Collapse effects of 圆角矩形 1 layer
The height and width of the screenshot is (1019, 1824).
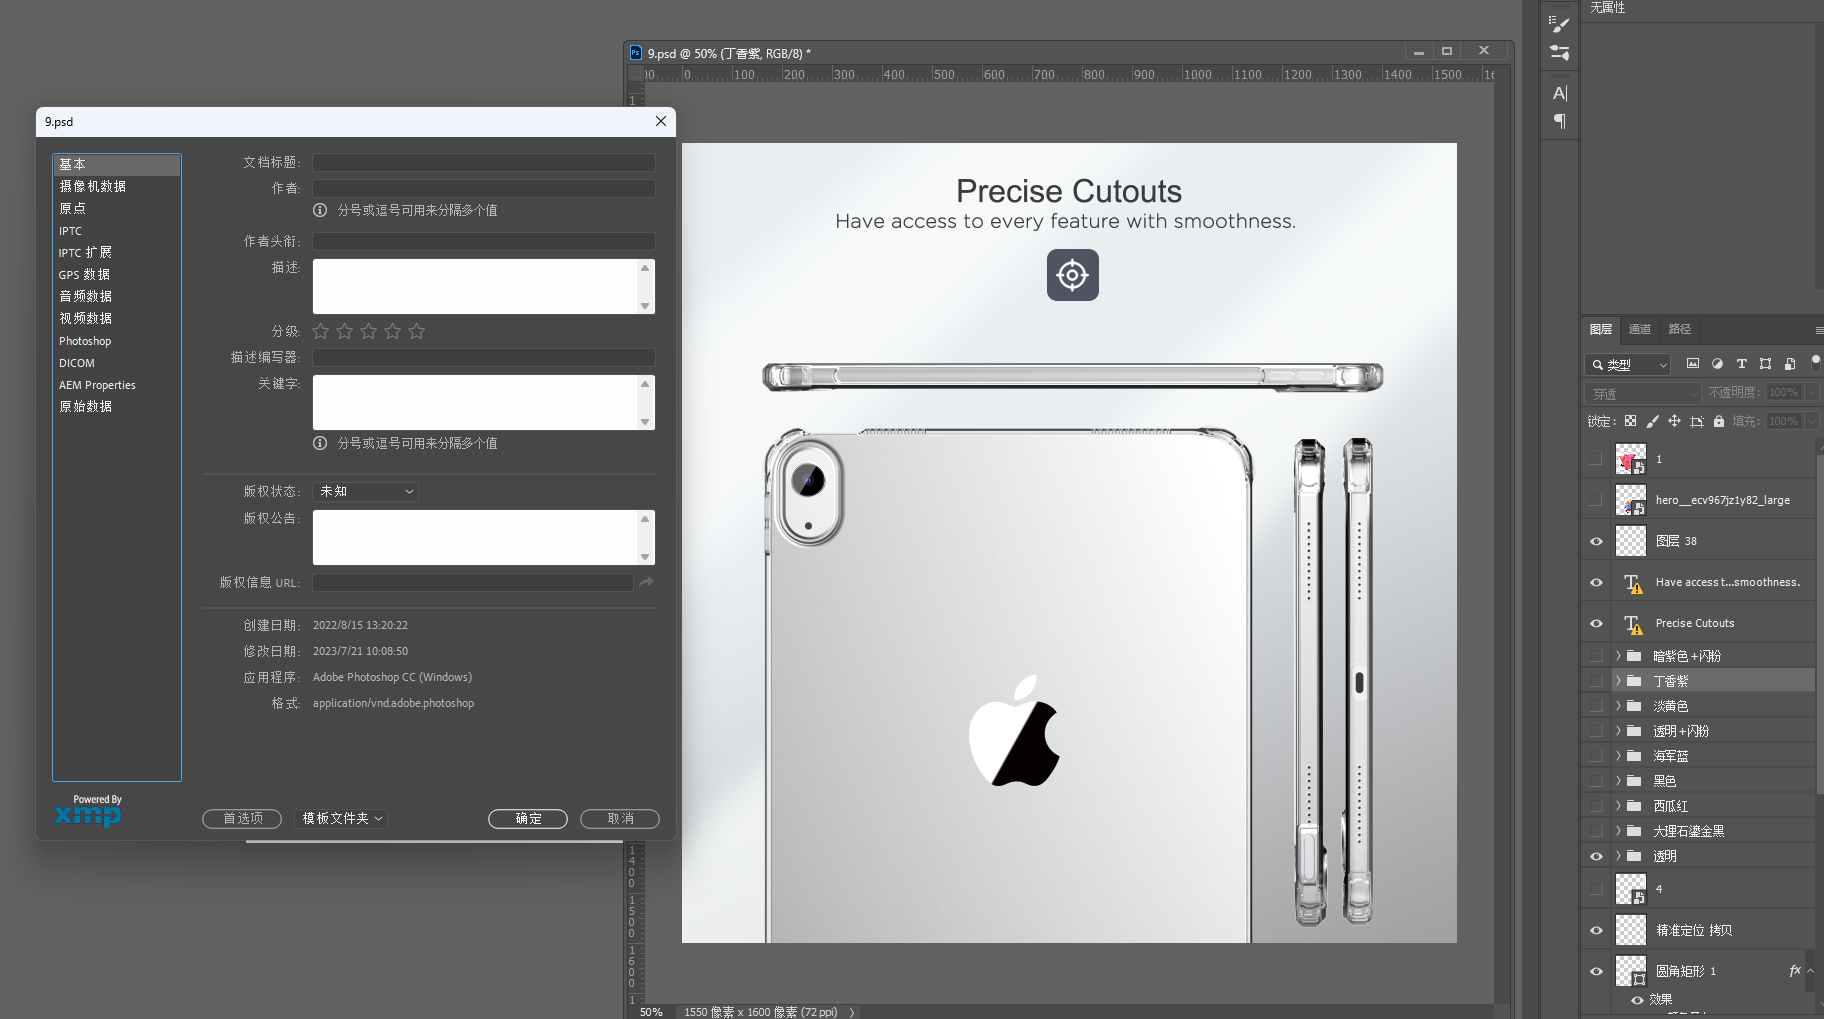tap(1810, 970)
